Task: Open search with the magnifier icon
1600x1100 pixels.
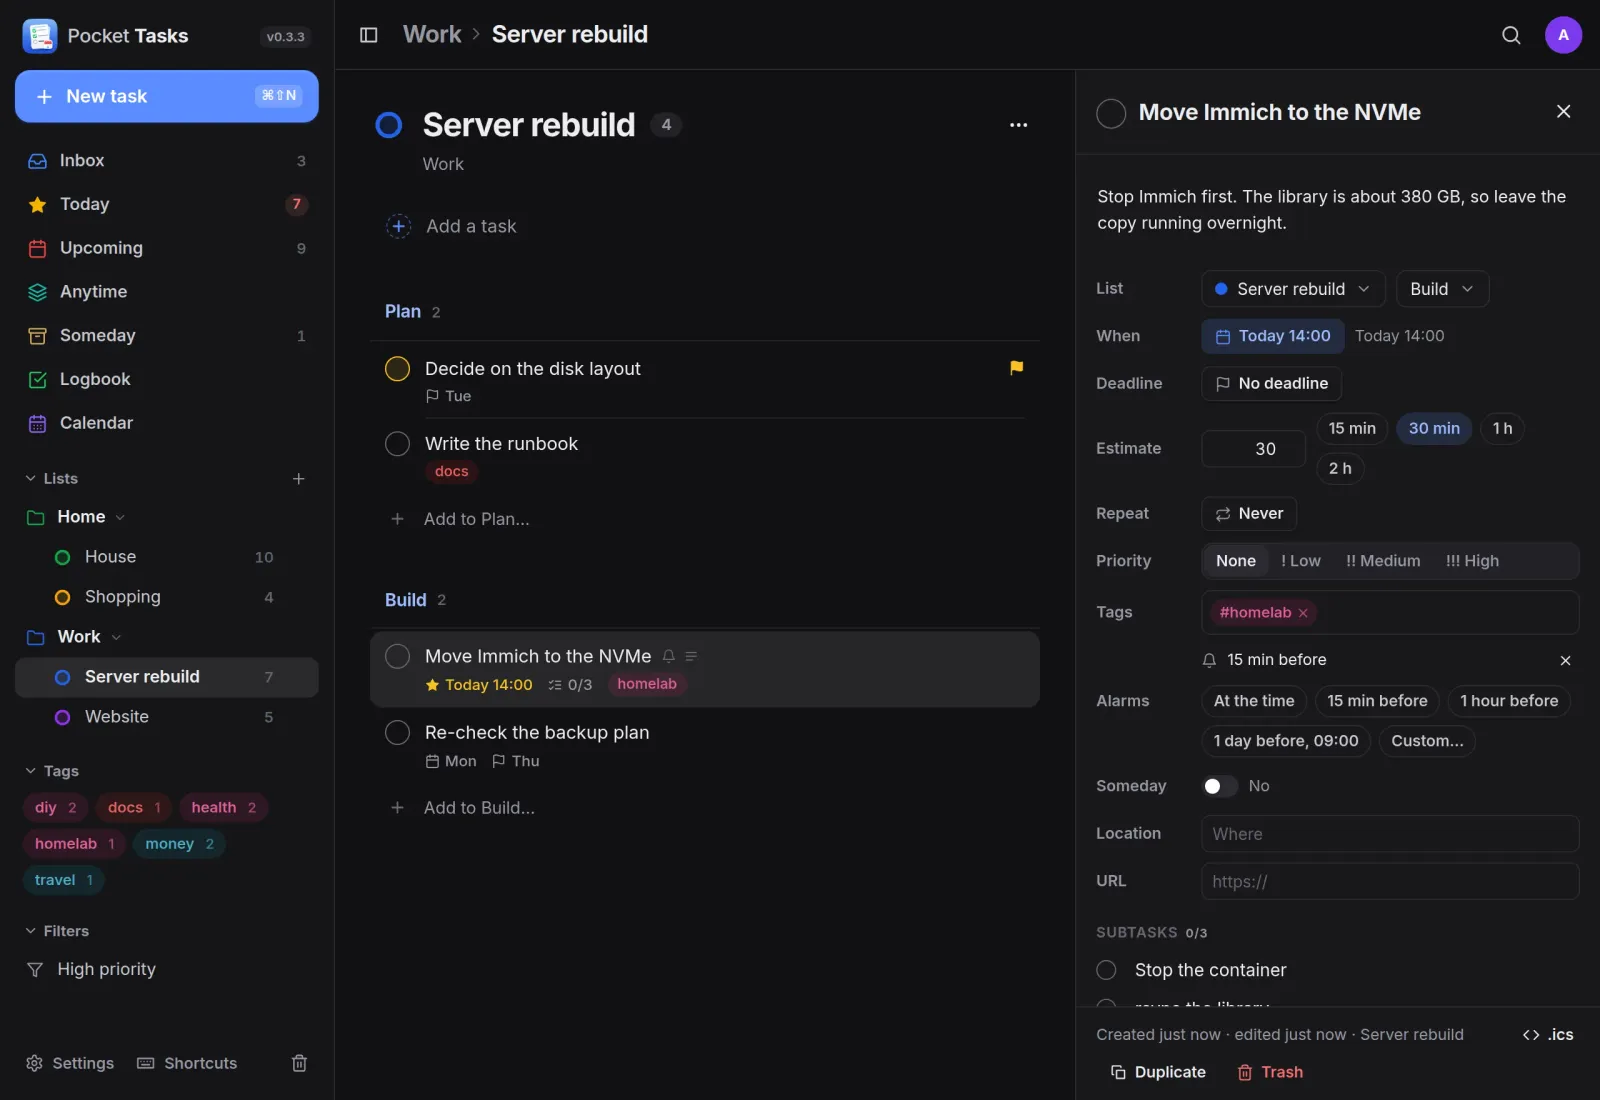Action: pyautogui.click(x=1511, y=35)
